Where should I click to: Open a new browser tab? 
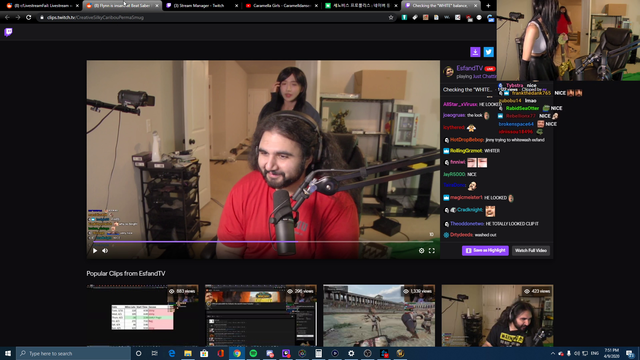pyautogui.click(x=488, y=6)
